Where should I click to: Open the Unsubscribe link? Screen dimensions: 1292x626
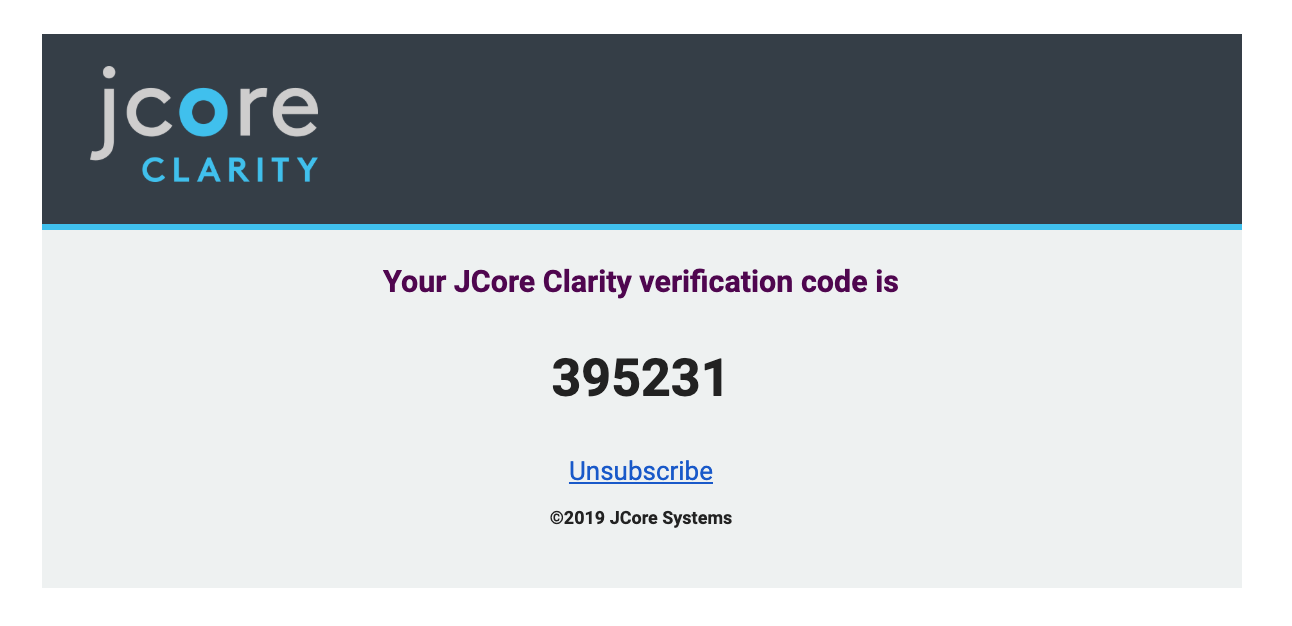(x=641, y=471)
